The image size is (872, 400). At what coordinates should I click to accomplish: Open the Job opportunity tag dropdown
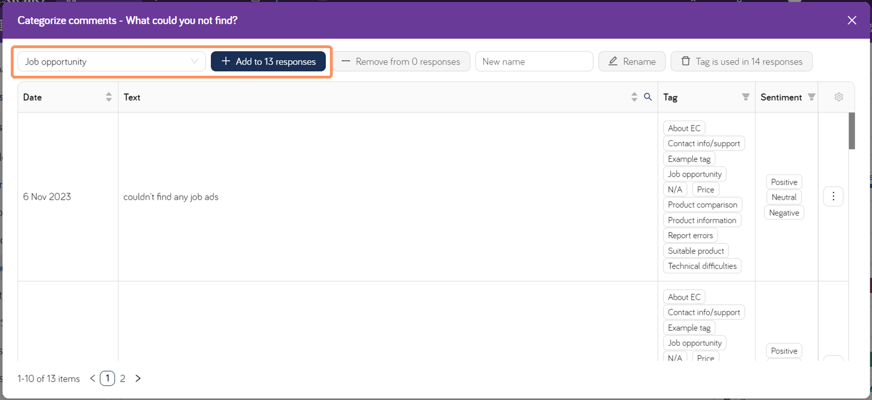click(x=112, y=62)
